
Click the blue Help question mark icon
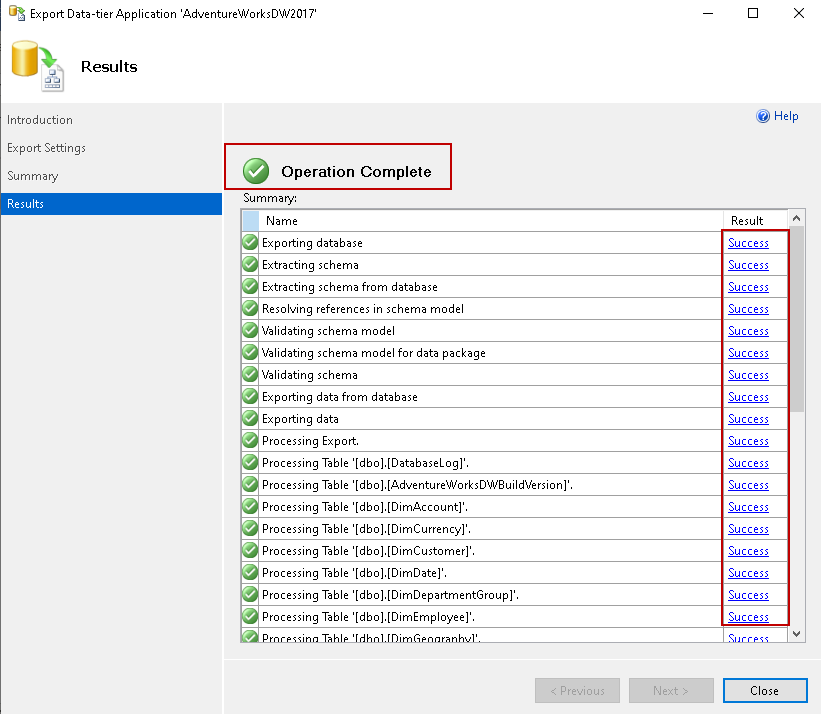[x=763, y=117]
